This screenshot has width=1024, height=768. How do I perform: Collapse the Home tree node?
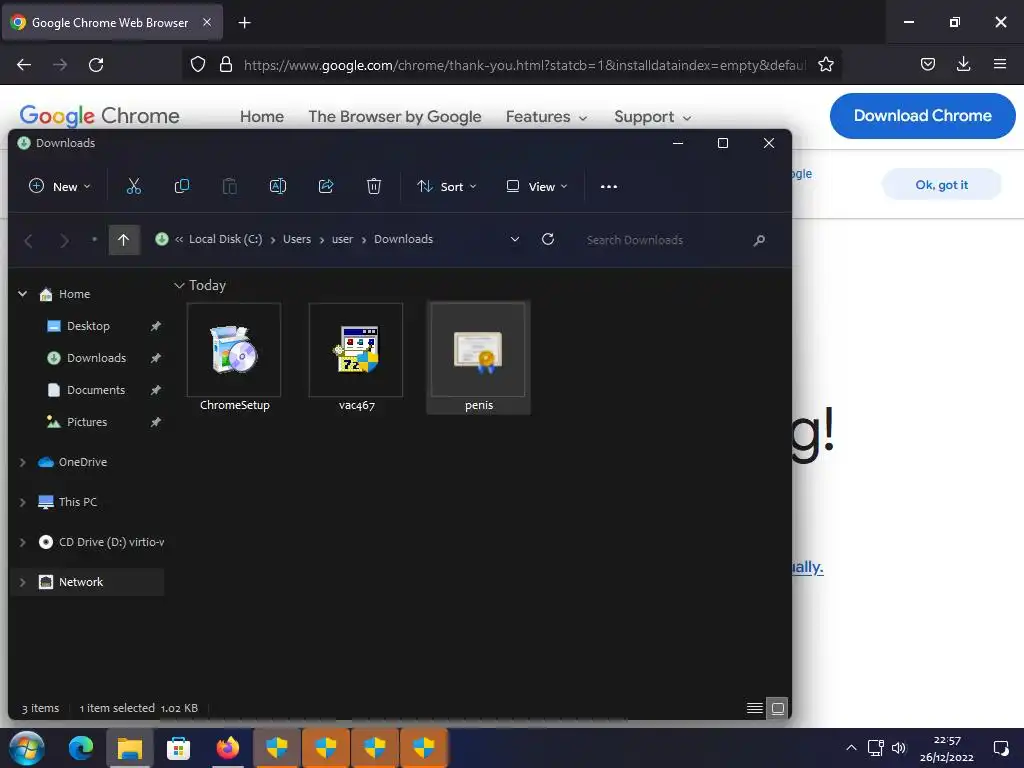tap(23, 294)
